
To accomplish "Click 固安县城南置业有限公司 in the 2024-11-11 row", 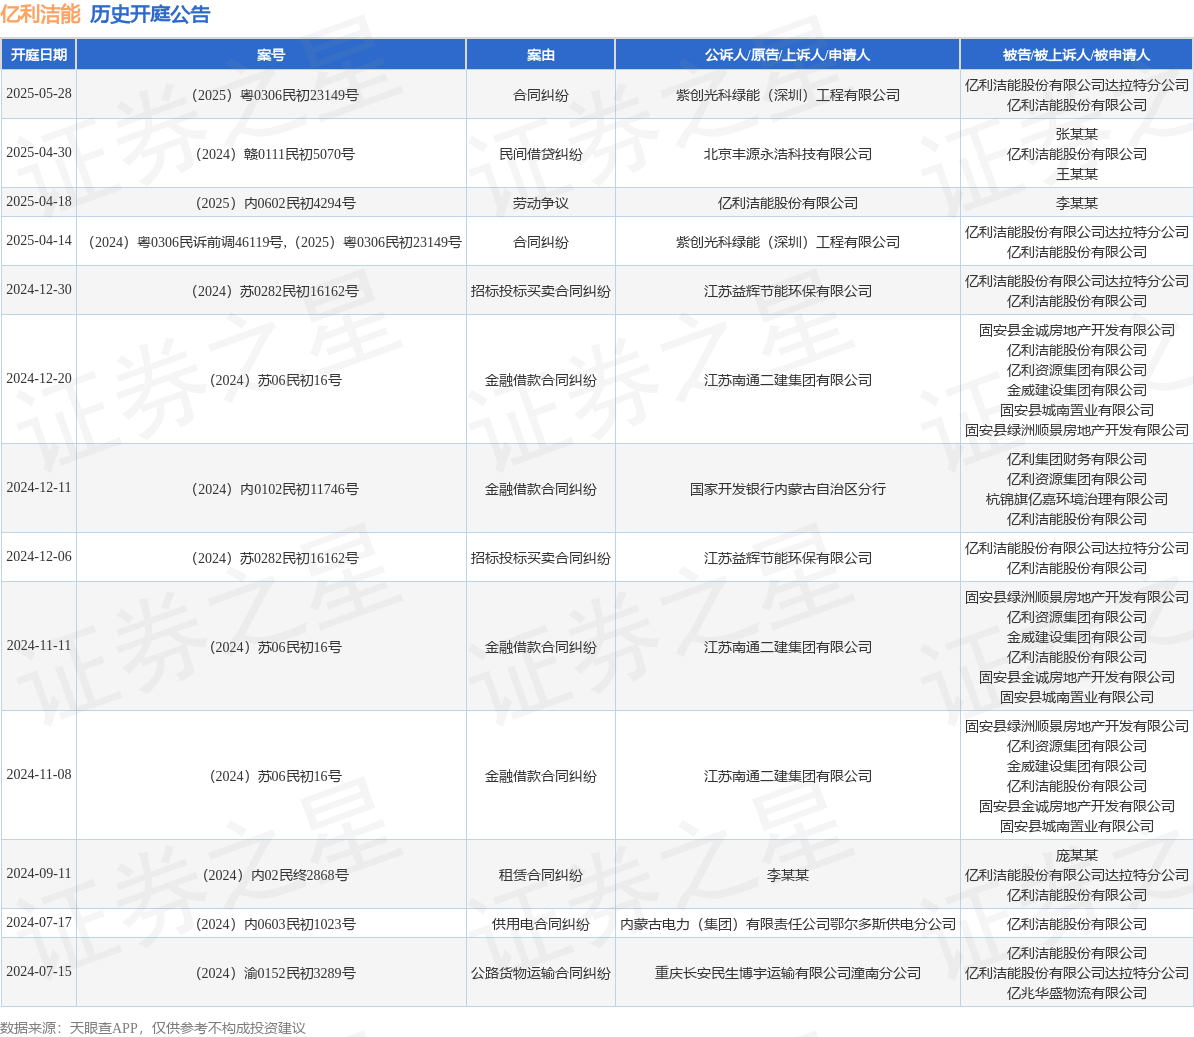I will [1077, 697].
